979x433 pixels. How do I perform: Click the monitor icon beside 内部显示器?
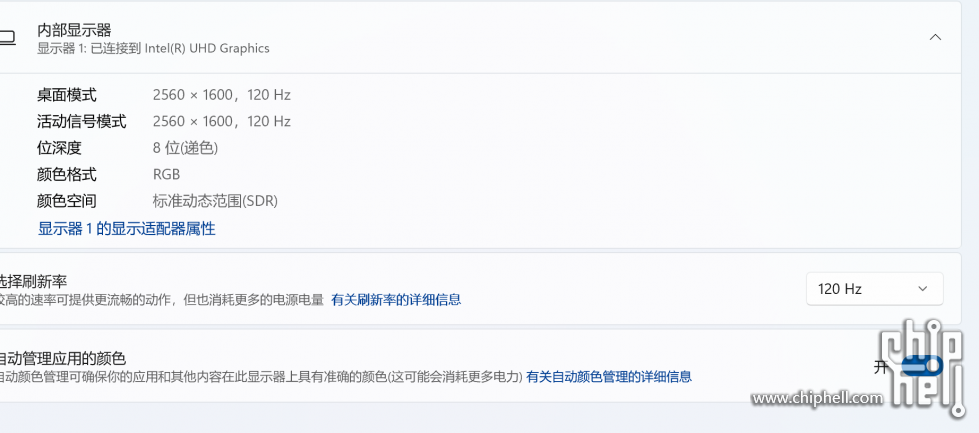coord(7,37)
